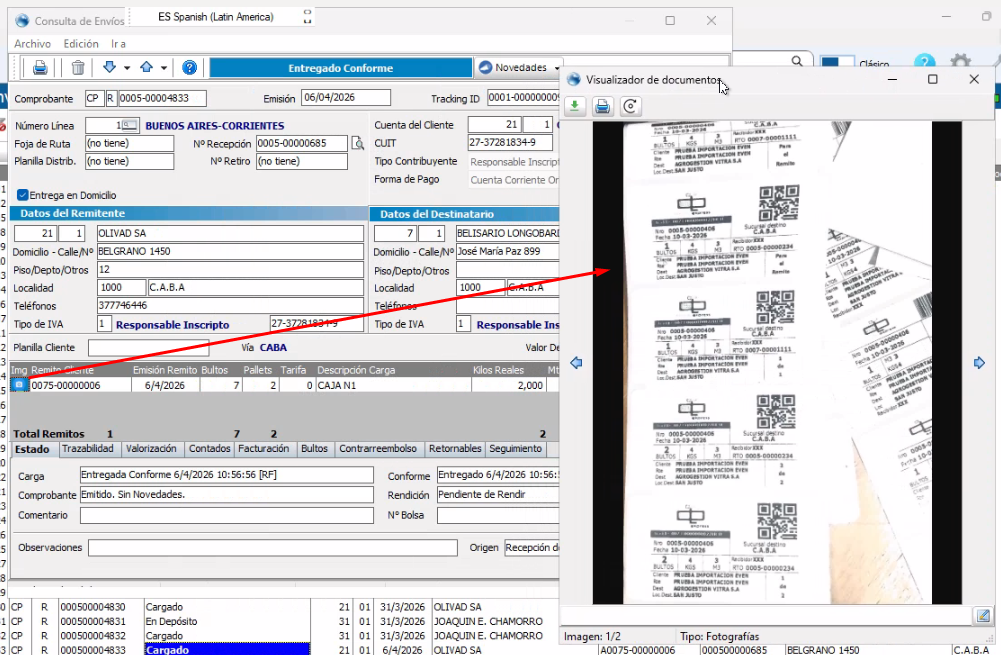The image size is (1001, 655).
Task: Switch to the Estado tab
Action: click(x=32, y=449)
